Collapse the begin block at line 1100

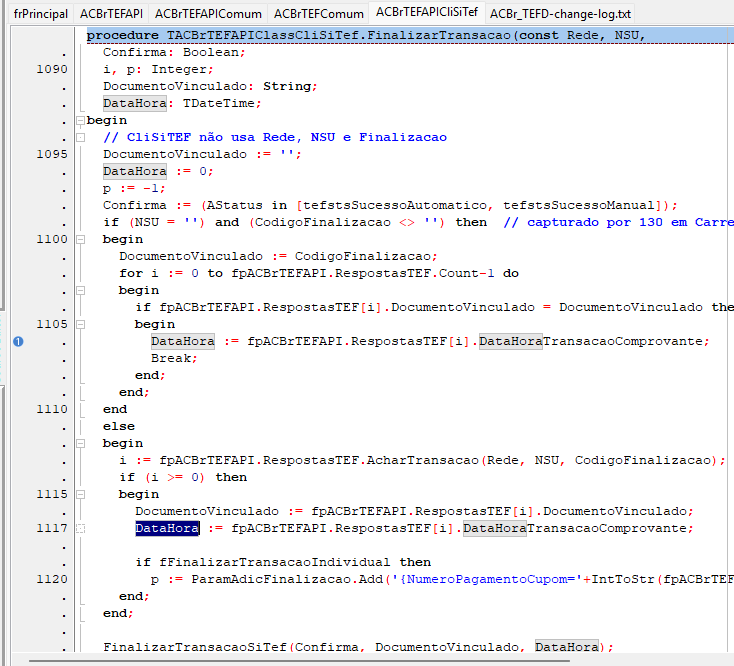(81, 240)
